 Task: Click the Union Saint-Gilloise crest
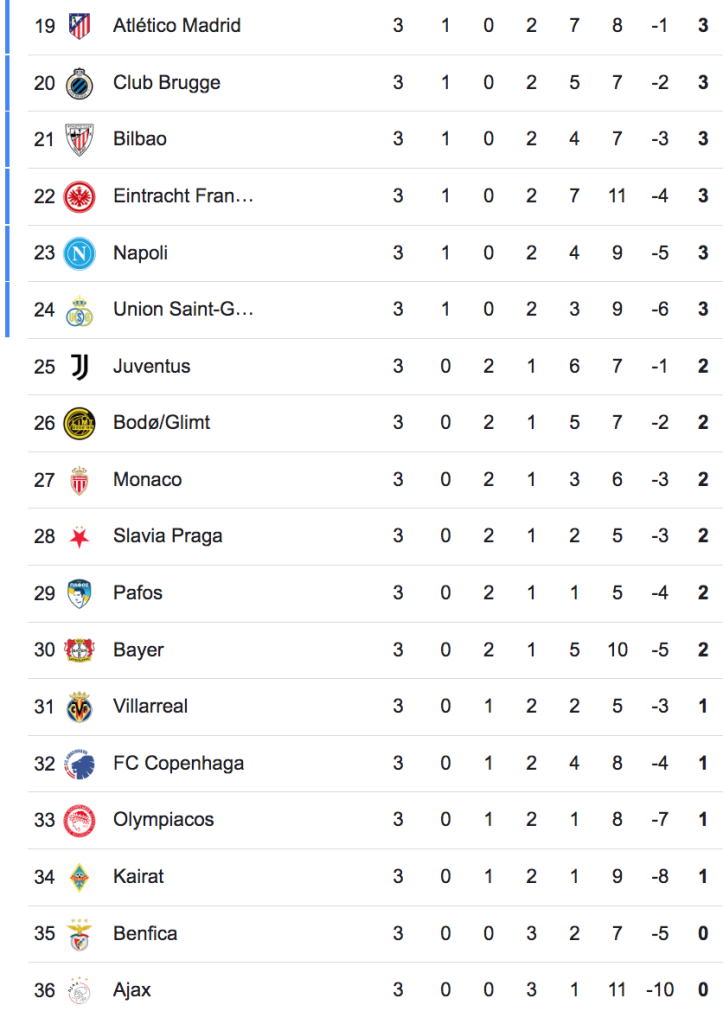click(x=79, y=310)
